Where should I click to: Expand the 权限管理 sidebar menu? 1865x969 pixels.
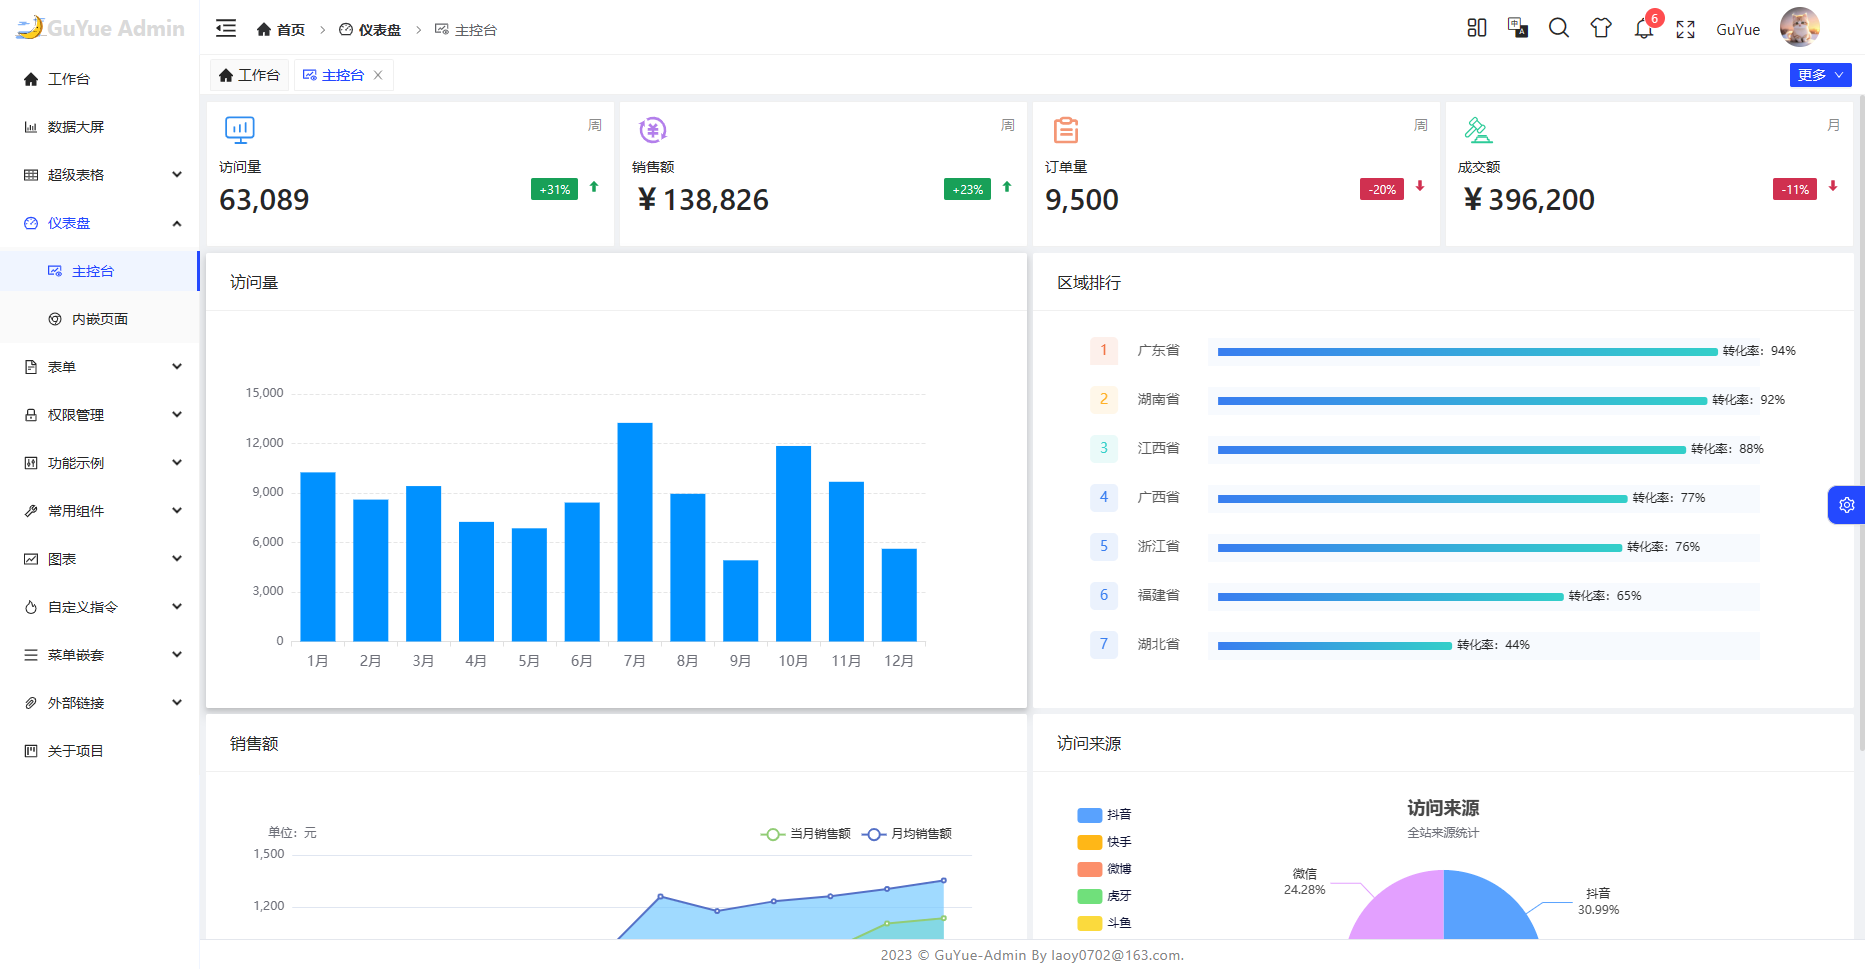point(100,415)
